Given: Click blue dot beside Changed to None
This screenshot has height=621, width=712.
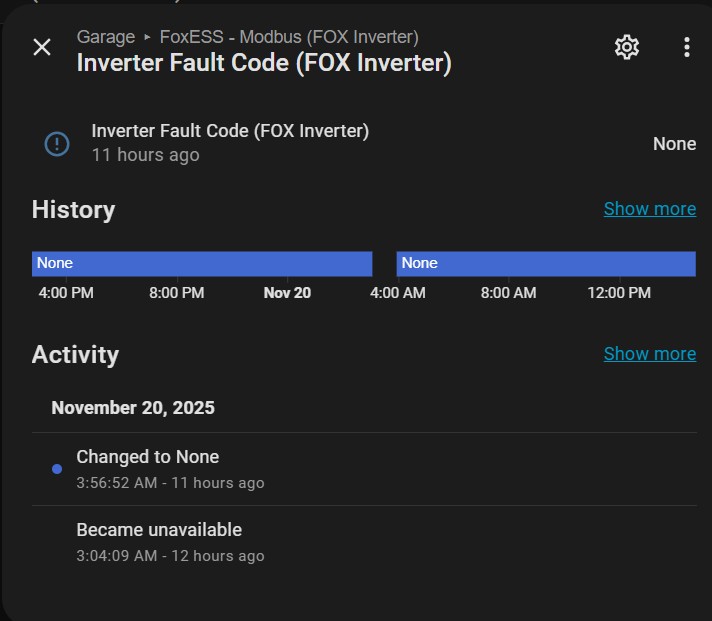Looking at the screenshot, I should [x=57, y=469].
